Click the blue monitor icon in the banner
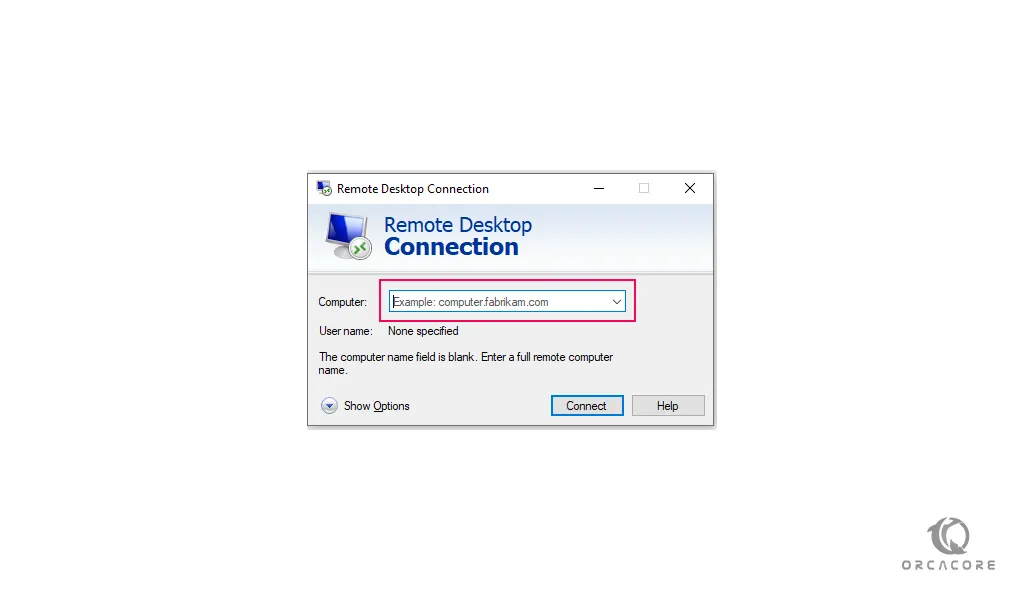The image size is (1024, 600). (349, 236)
